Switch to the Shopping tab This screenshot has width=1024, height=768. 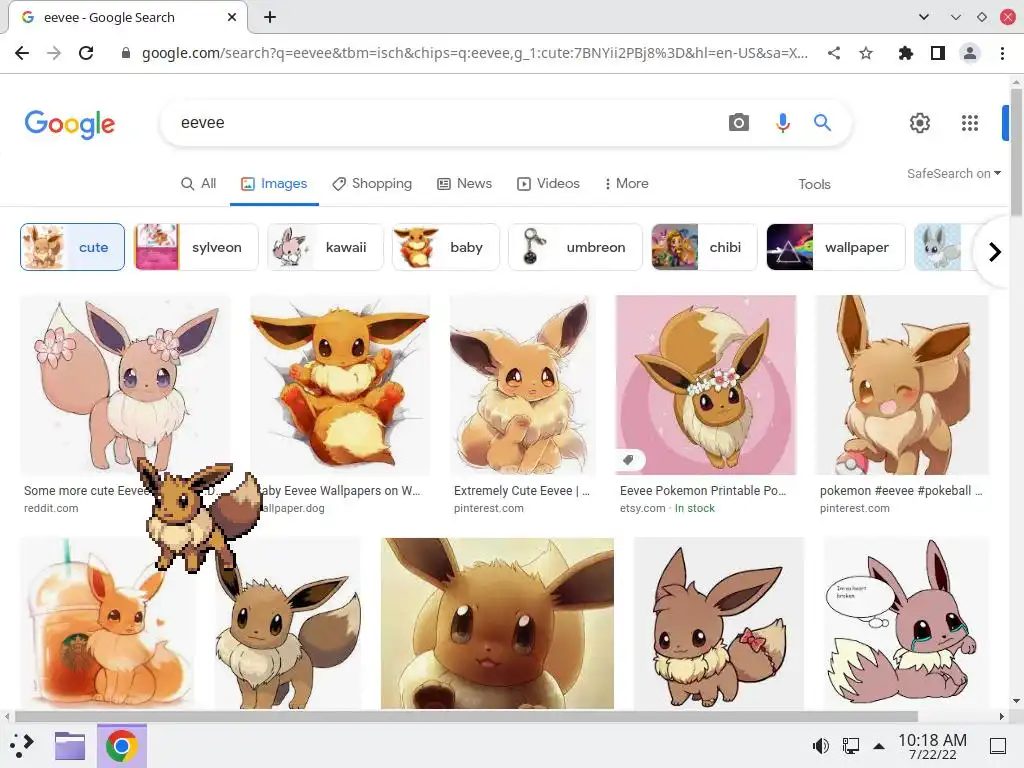point(372,184)
